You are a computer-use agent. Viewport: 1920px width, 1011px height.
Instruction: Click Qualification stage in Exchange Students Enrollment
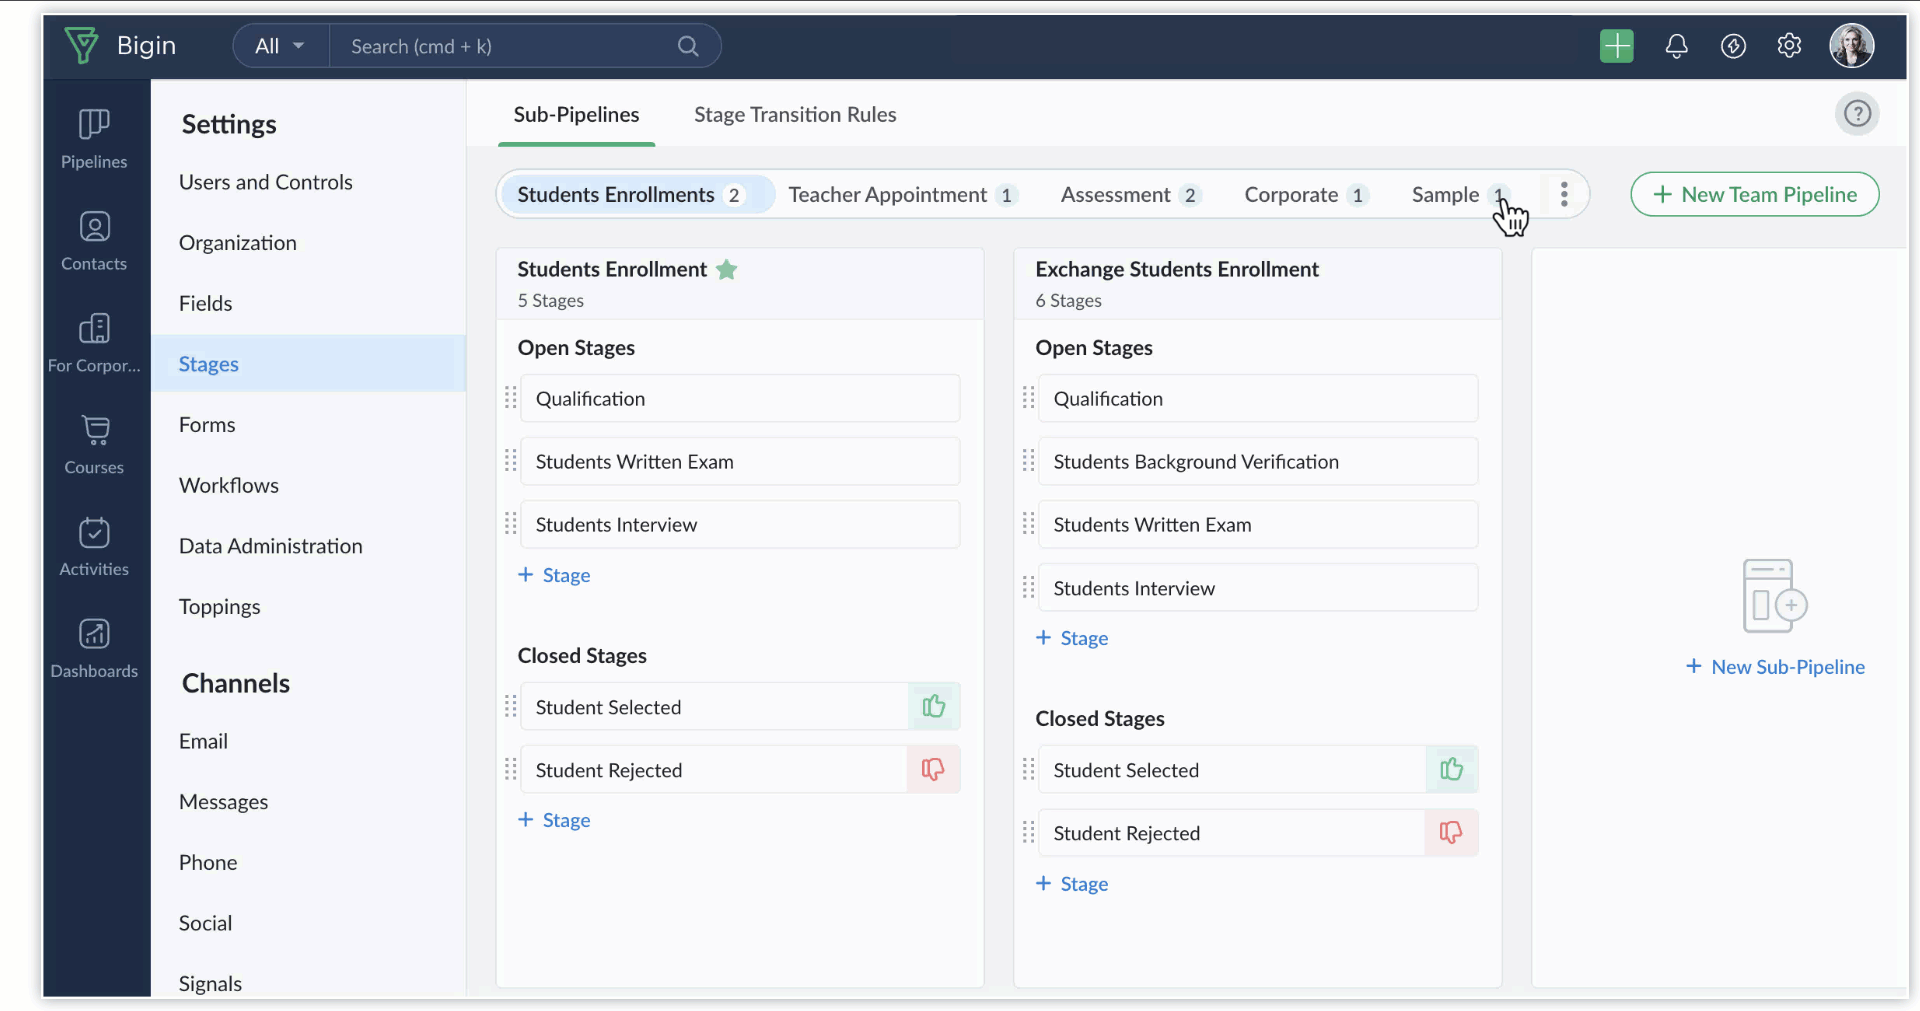click(1258, 398)
